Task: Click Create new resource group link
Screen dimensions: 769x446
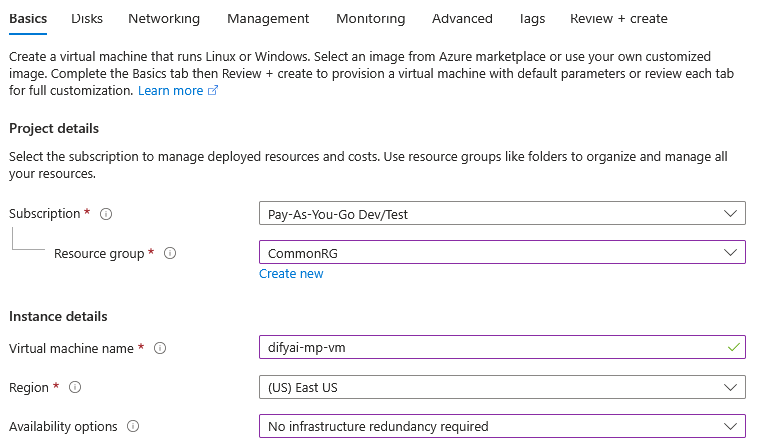Action: tap(291, 274)
